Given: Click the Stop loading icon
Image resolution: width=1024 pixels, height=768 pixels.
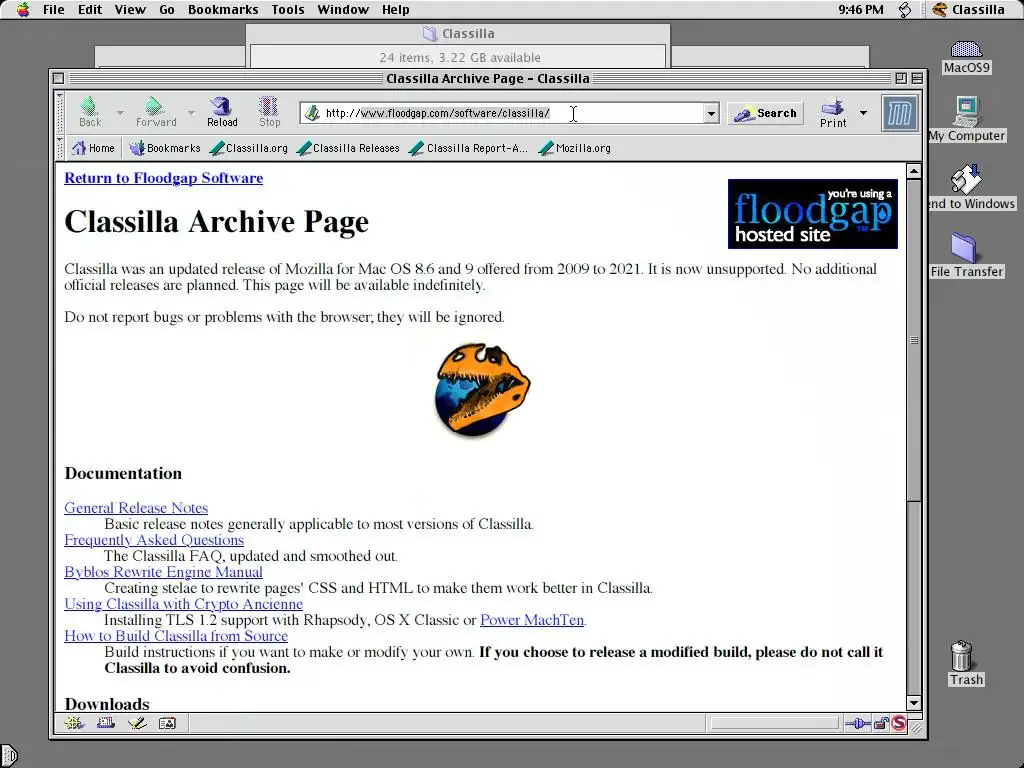Looking at the screenshot, I should (269, 112).
